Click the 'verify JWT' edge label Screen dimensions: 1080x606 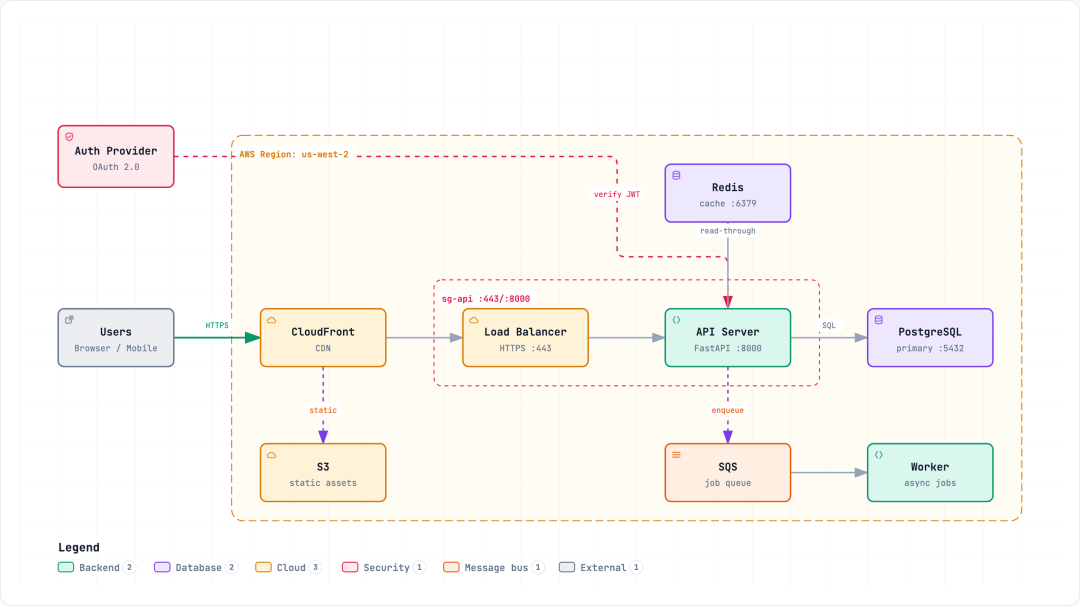(617, 194)
